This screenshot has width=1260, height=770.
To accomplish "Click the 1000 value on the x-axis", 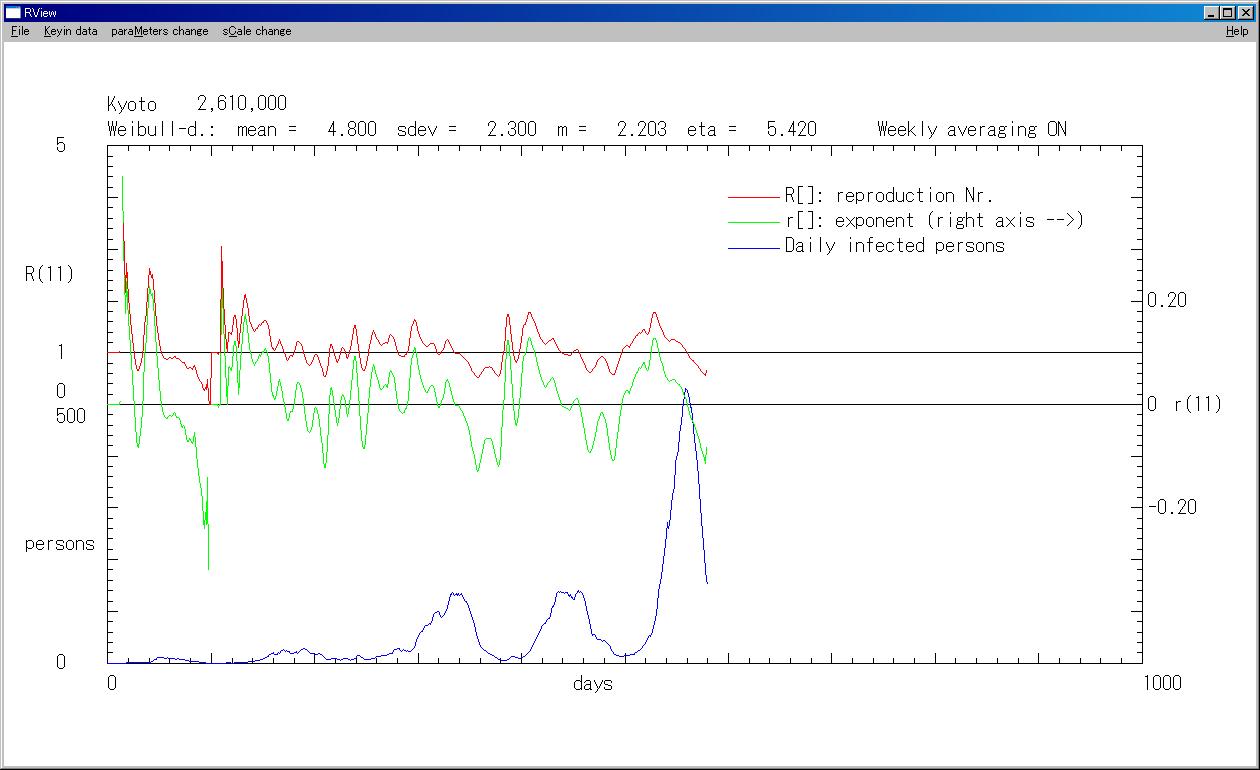I will pyautogui.click(x=1161, y=683).
